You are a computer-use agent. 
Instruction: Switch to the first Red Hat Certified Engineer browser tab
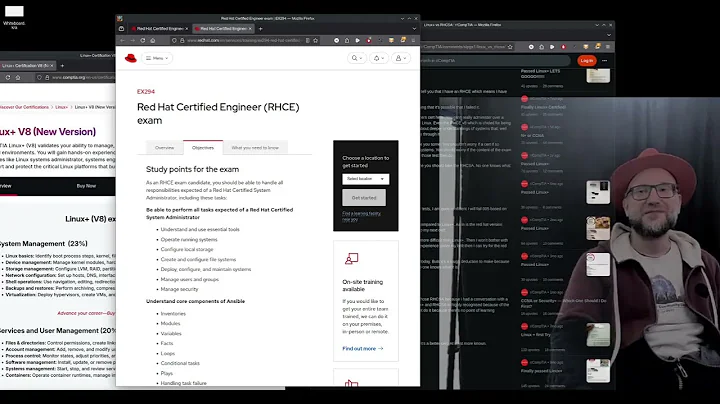pyautogui.click(x=157, y=28)
